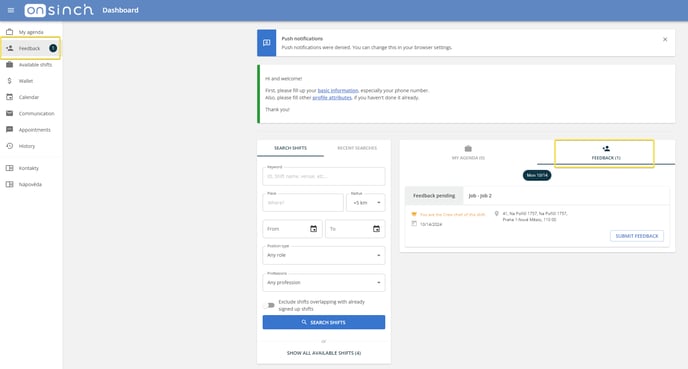This screenshot has width=688, height=369.
Task: Click the My agenda briefcase sidebar icon
Action: point(10,32)
